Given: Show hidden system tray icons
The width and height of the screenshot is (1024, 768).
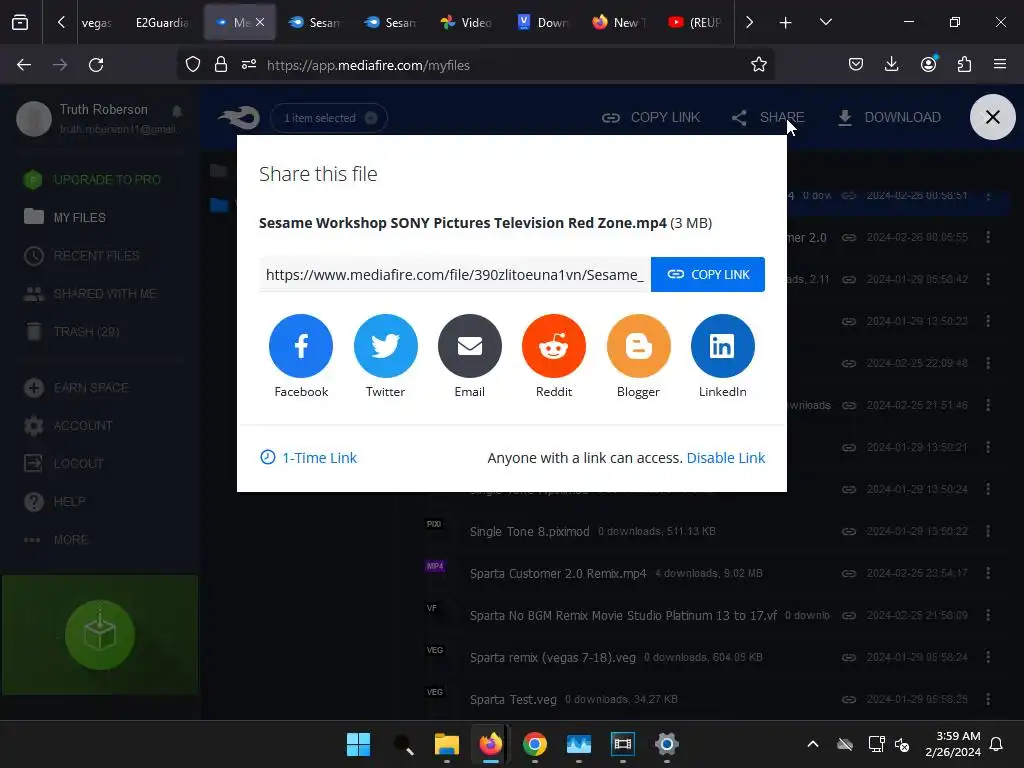Looking at the screenshot, I should [x=812, y=744].
